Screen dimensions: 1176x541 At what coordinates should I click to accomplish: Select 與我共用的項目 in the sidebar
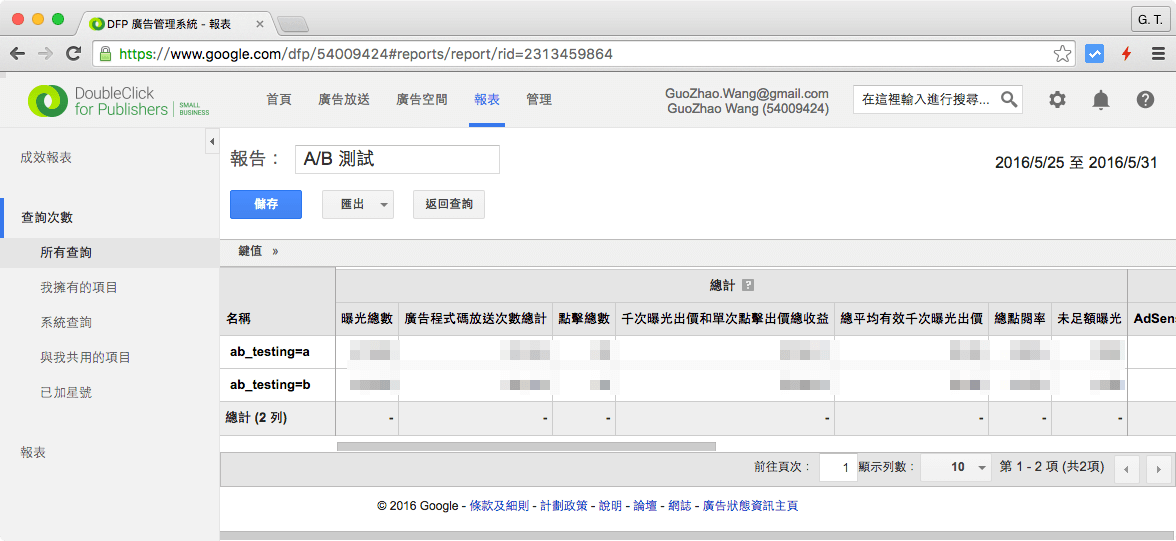pos(86,357)
